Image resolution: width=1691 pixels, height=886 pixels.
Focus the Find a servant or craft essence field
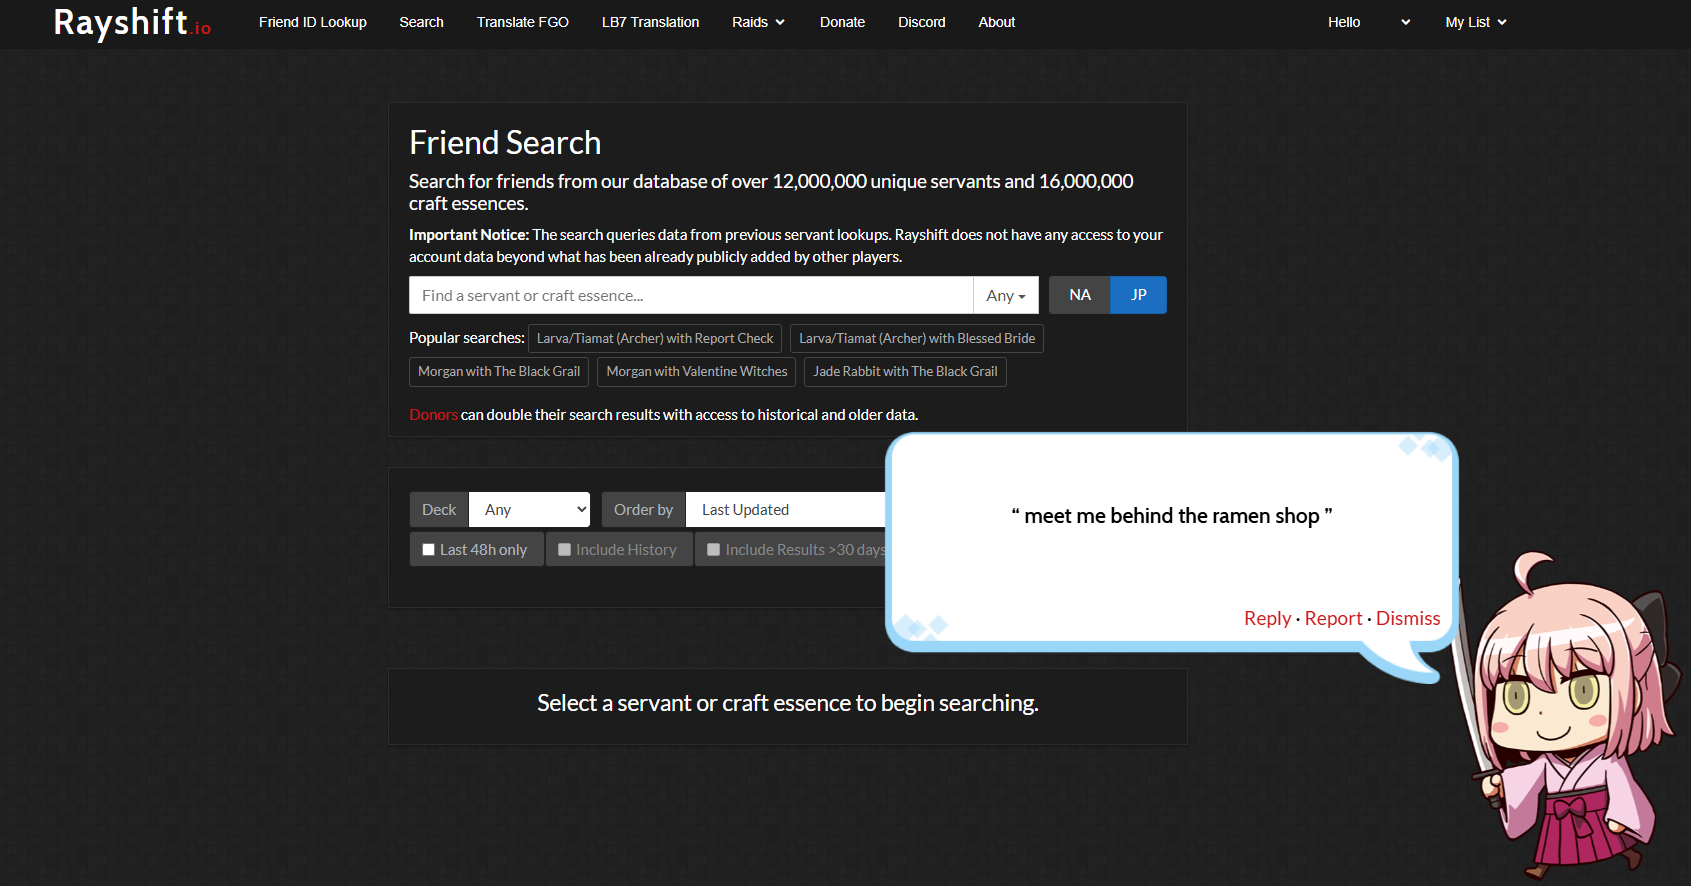[691, 295]
